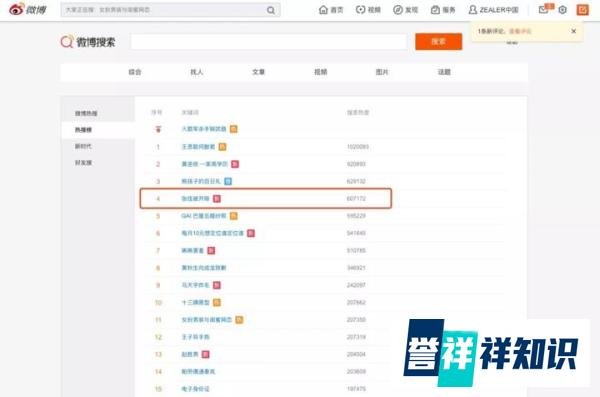Focus the large 微博搜索 search input box
This screenshot has width=600, height=397.
tap(269, 42)
